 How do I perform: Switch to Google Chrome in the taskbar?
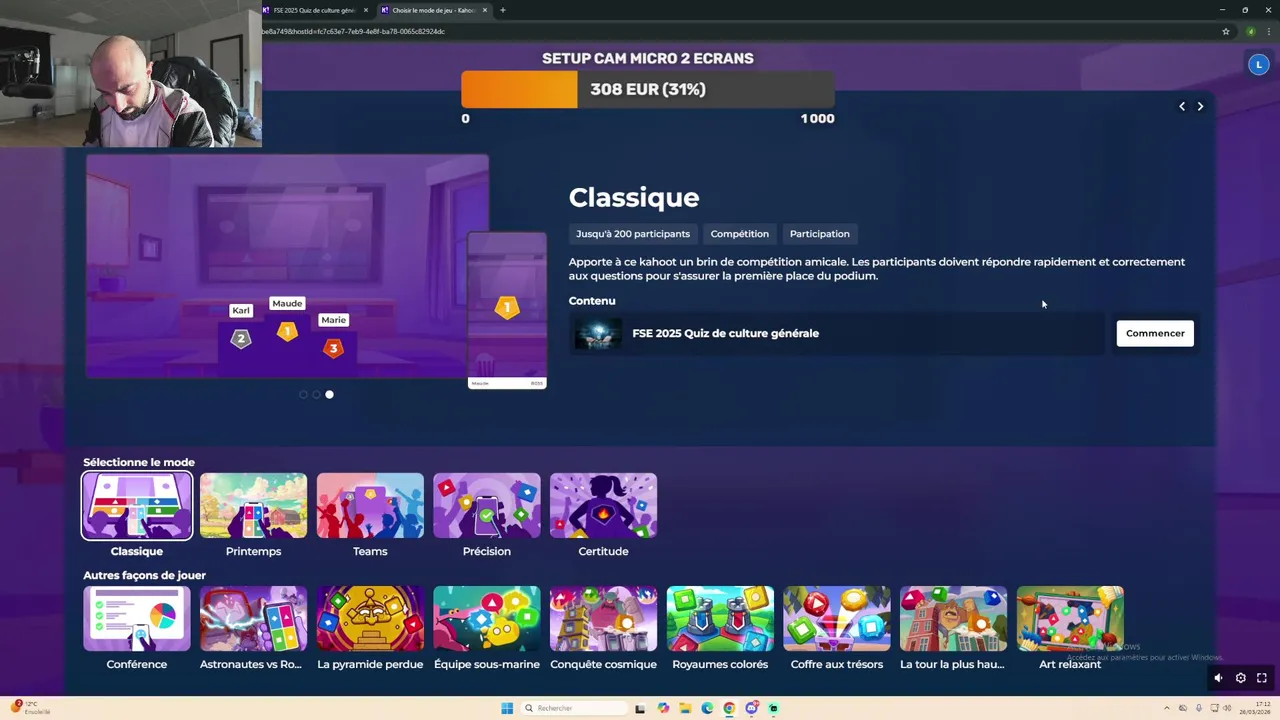(x=729, y=708)
